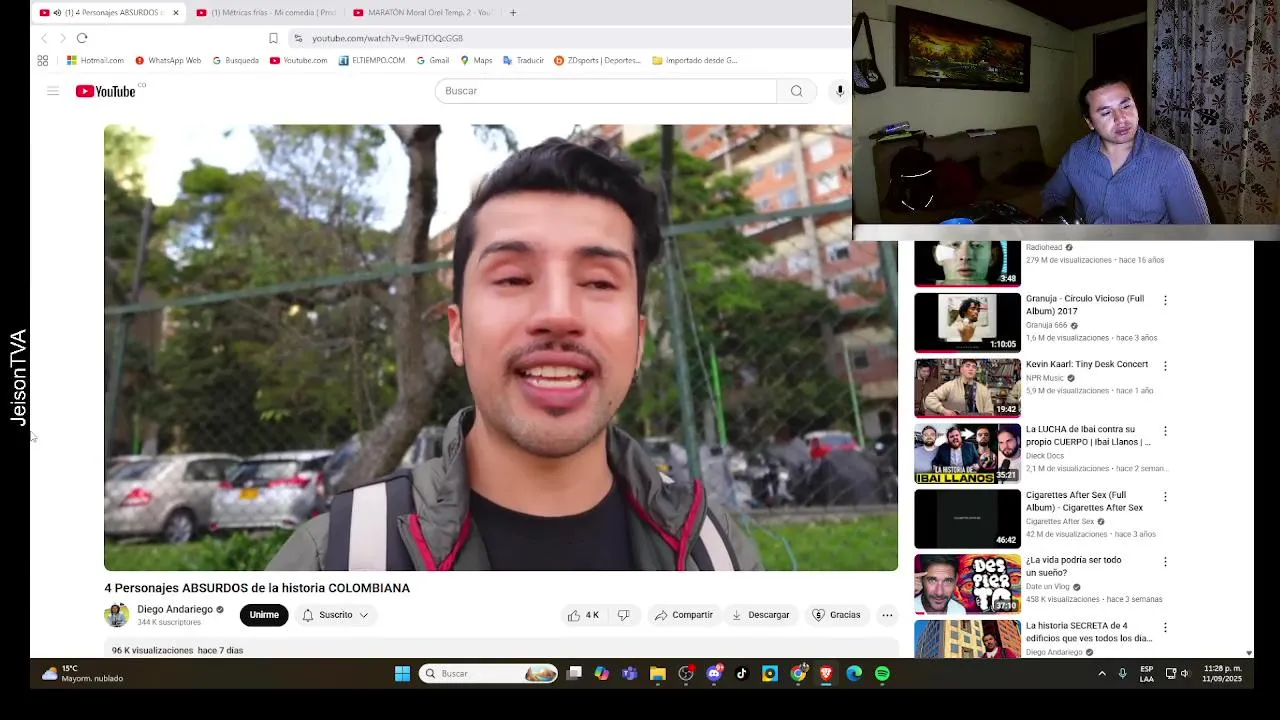This screenshot has width=1280, height=720.
Task: Open options menu for the Kevin Kaarl Tiny Desk video
Action: (x=1165, y=366)
